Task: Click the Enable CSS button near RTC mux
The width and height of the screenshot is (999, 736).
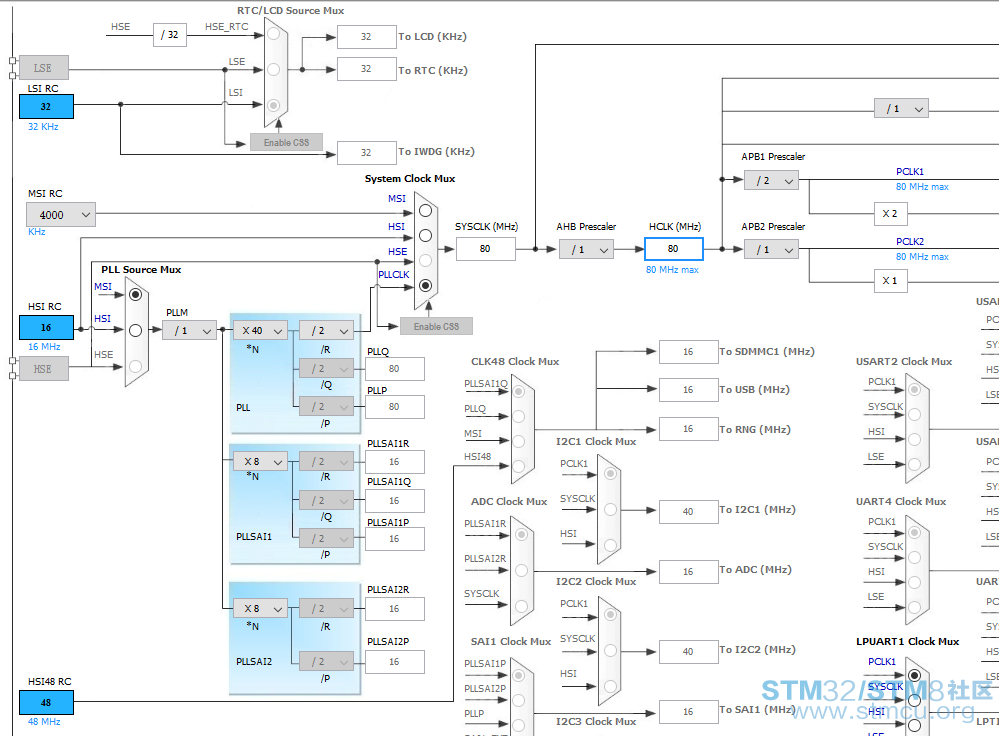Action: (x=286, y=142)
